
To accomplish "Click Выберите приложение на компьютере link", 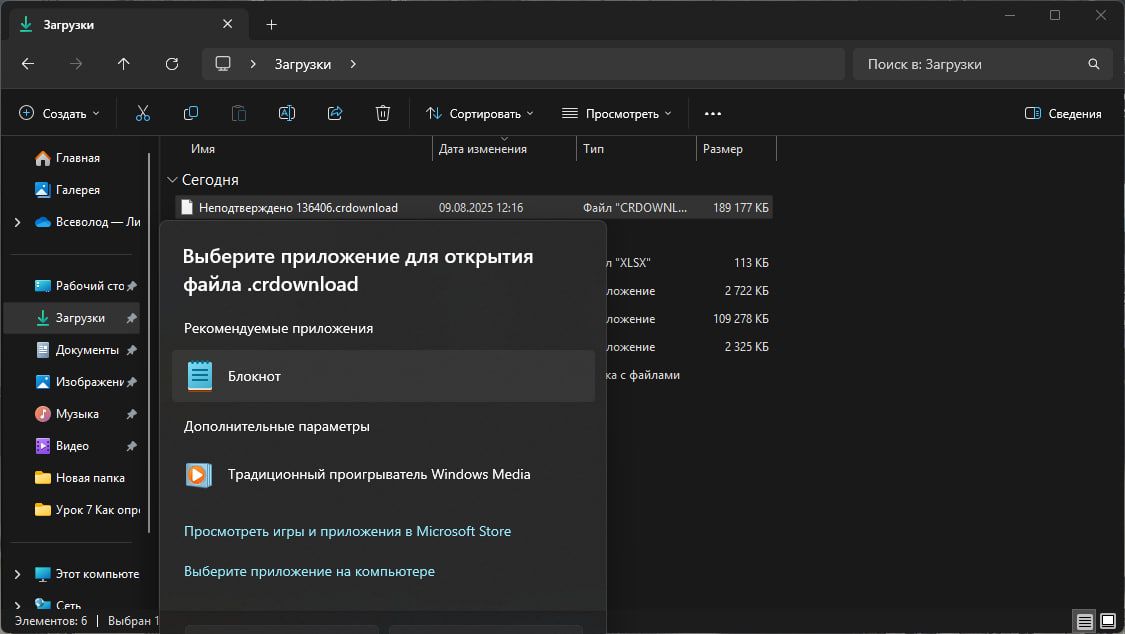I will coord(309,572).
